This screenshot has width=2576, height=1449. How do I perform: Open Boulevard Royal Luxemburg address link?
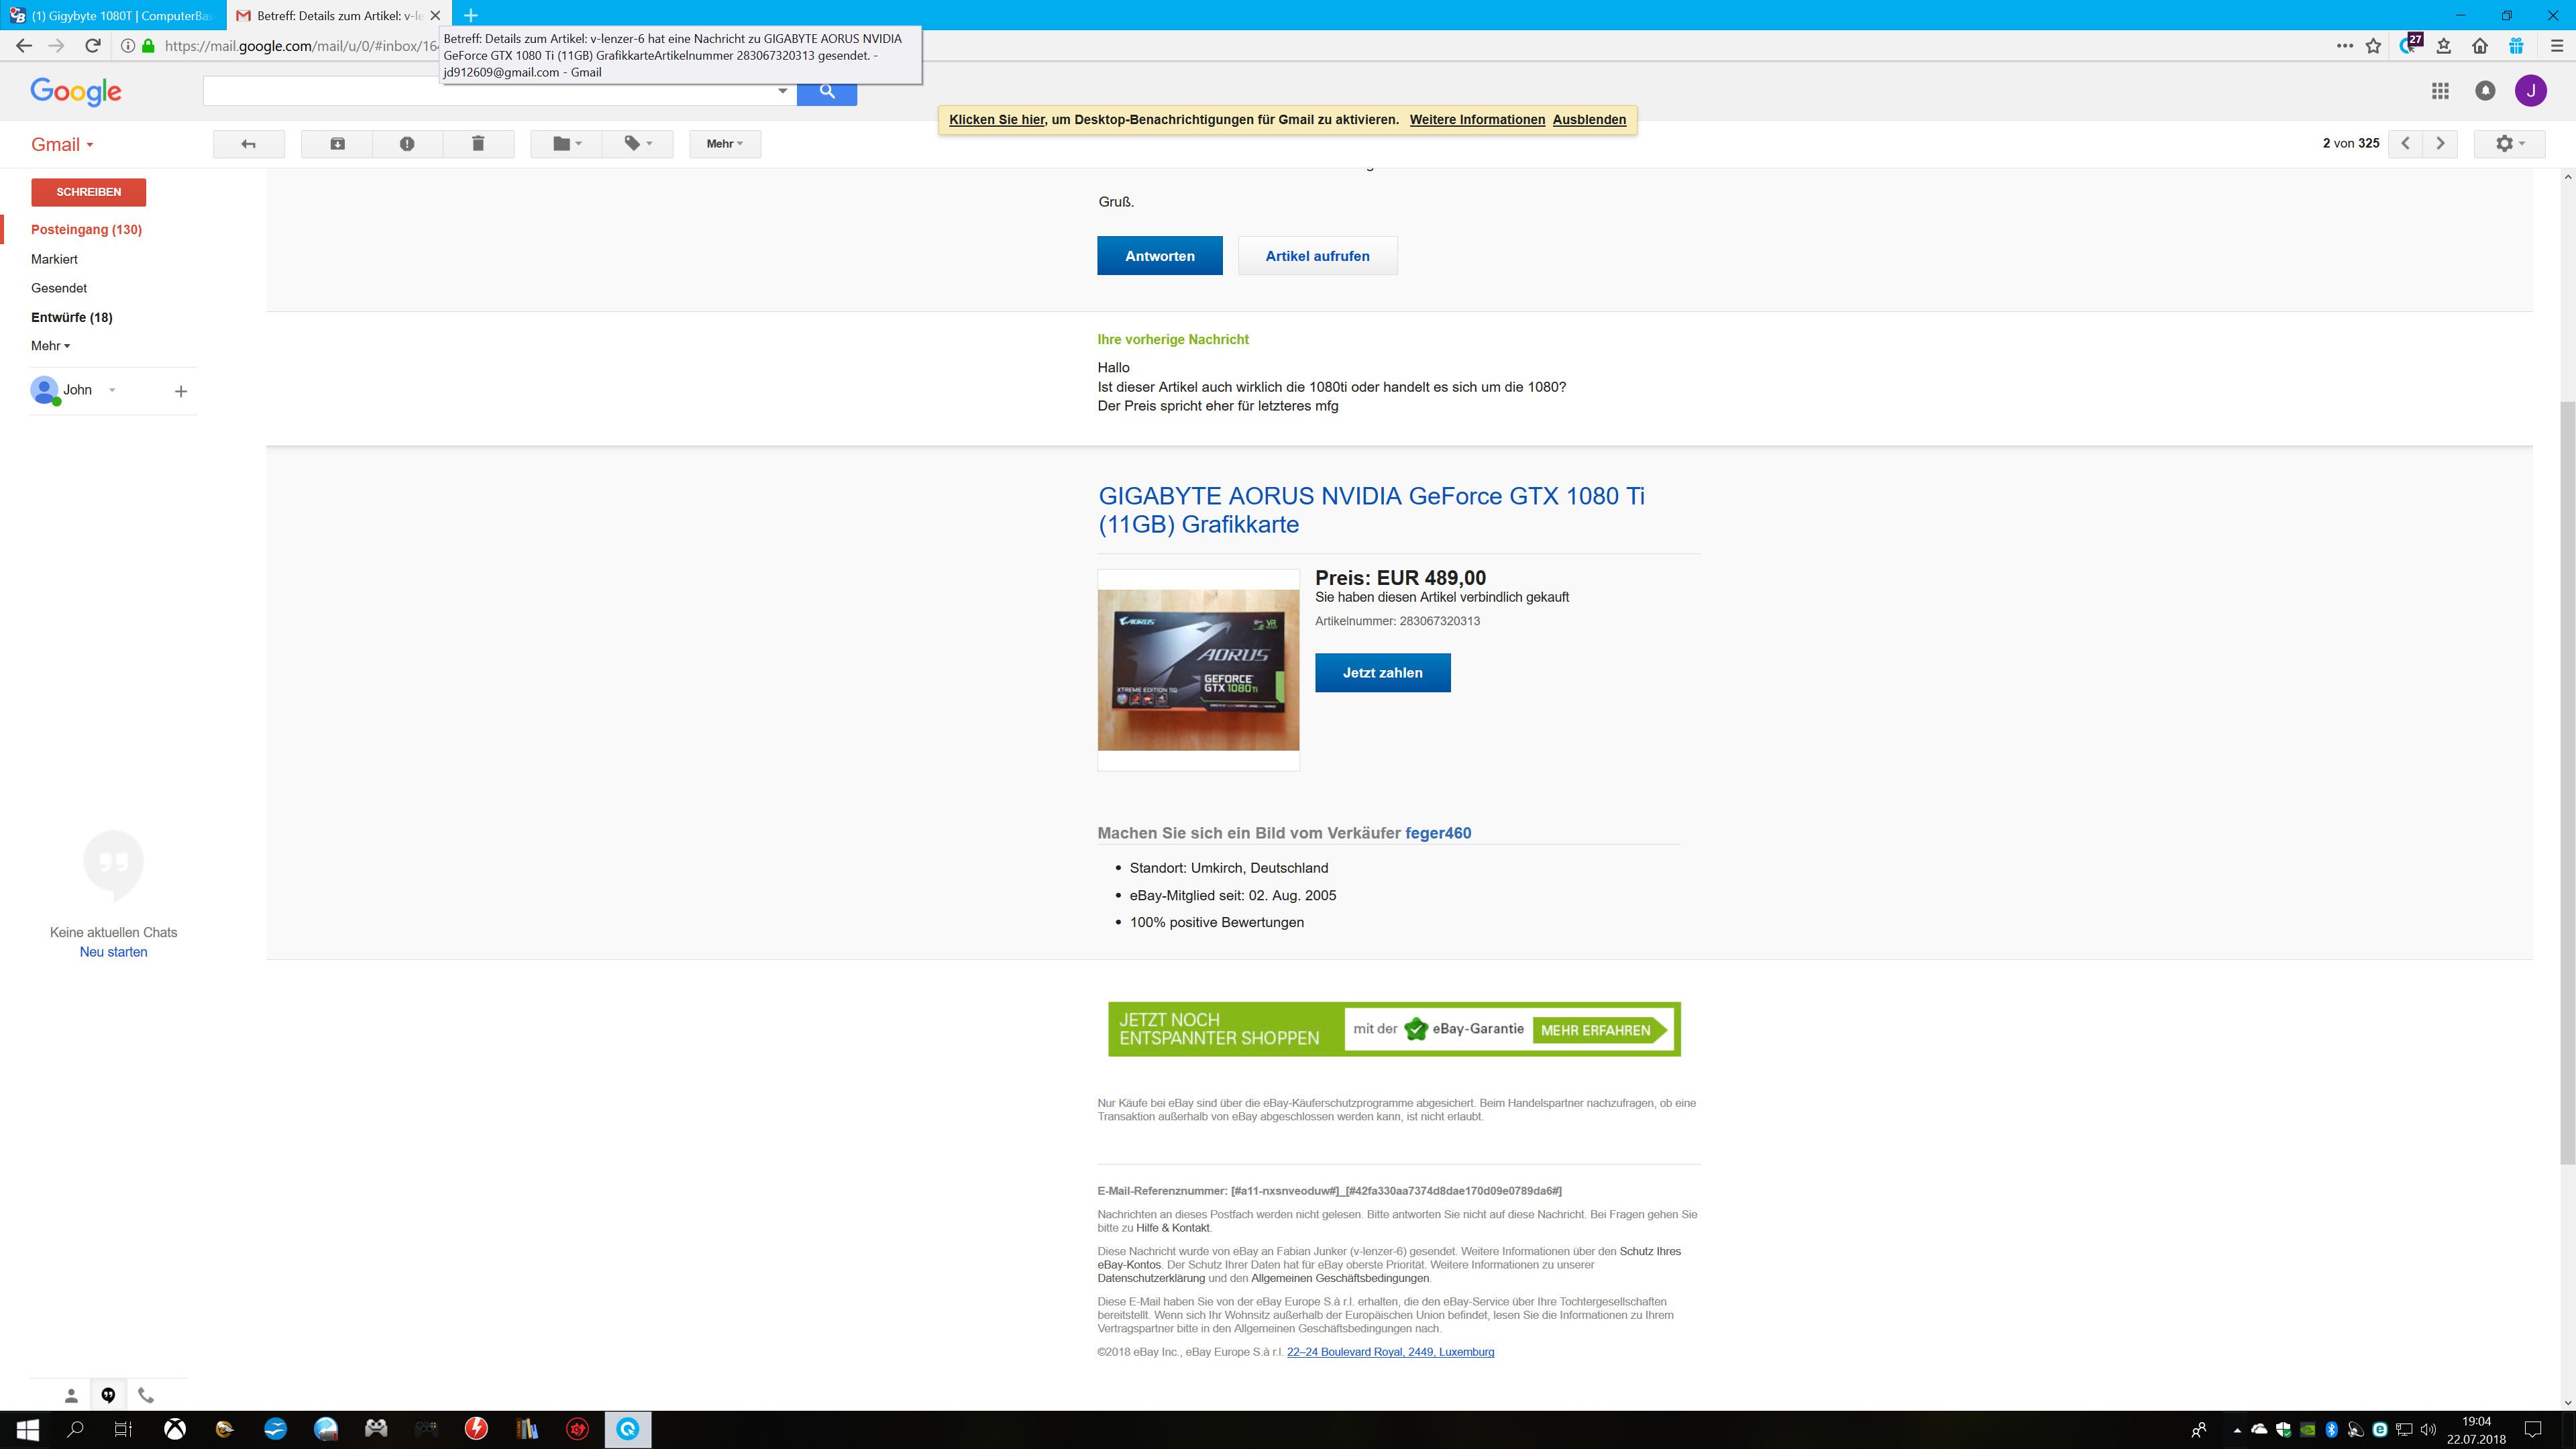point(1390,1352)
